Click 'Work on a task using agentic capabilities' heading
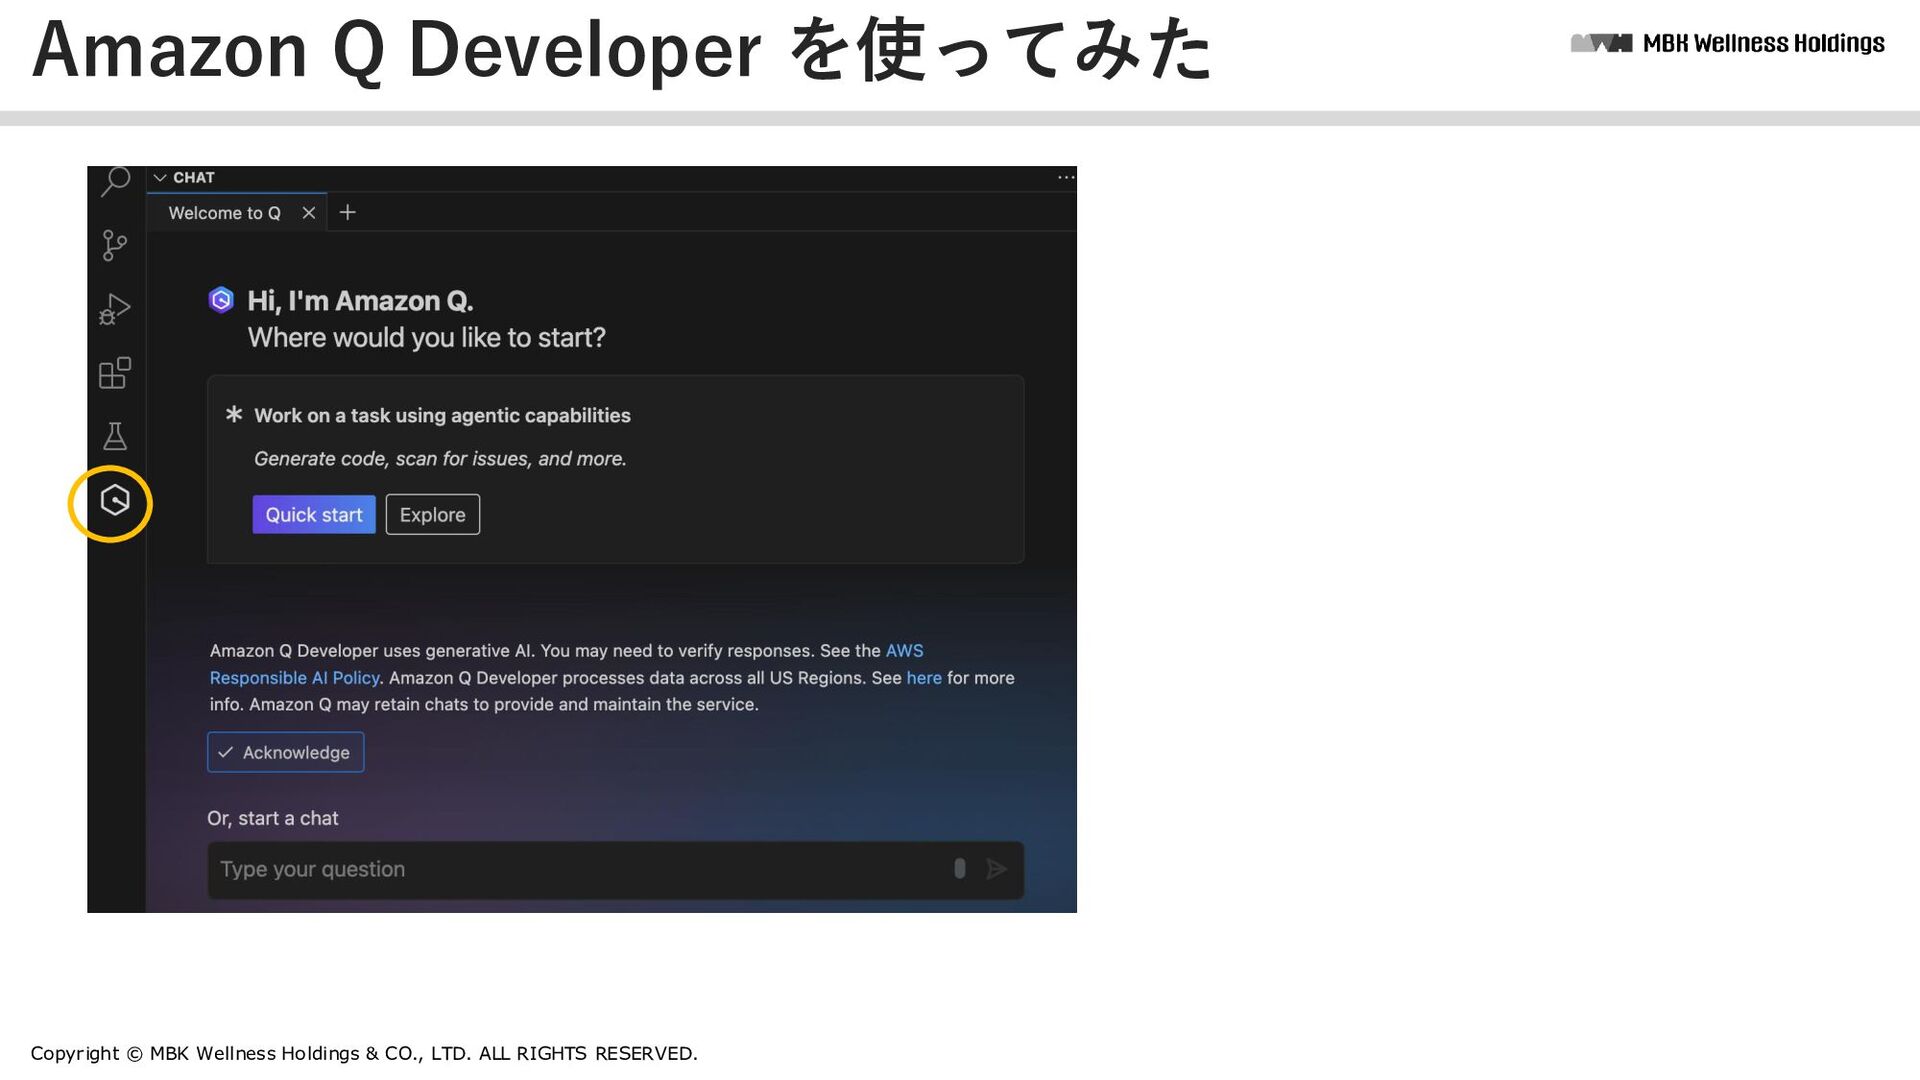The height and width of the screenshot is (1080, 1920). tap(442, 416)
